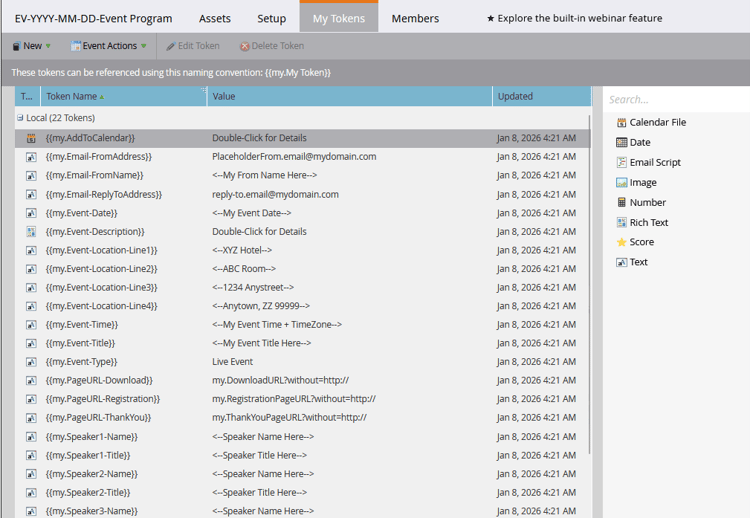Sort by the Value column header
Screen dimensions: 750x518
pos(350,97)
